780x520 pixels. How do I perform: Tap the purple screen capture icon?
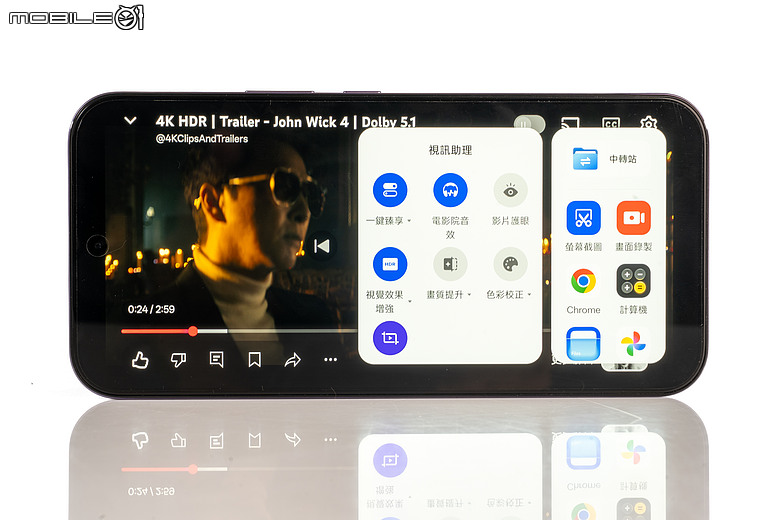pyautogui.click(x=390, y=338)
